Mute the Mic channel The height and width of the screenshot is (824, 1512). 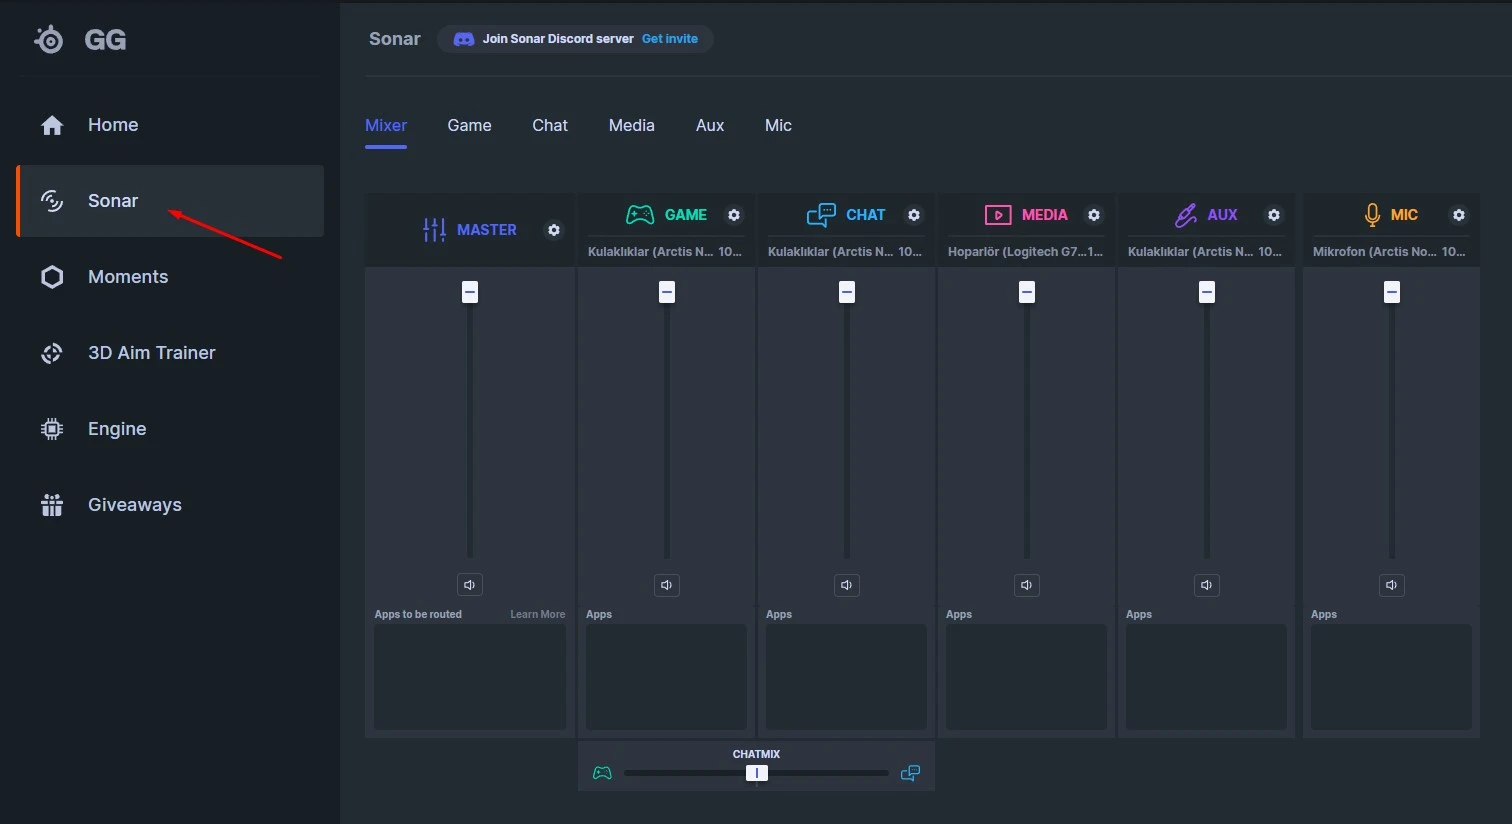pyautogui.click(x=1392, y=585)
